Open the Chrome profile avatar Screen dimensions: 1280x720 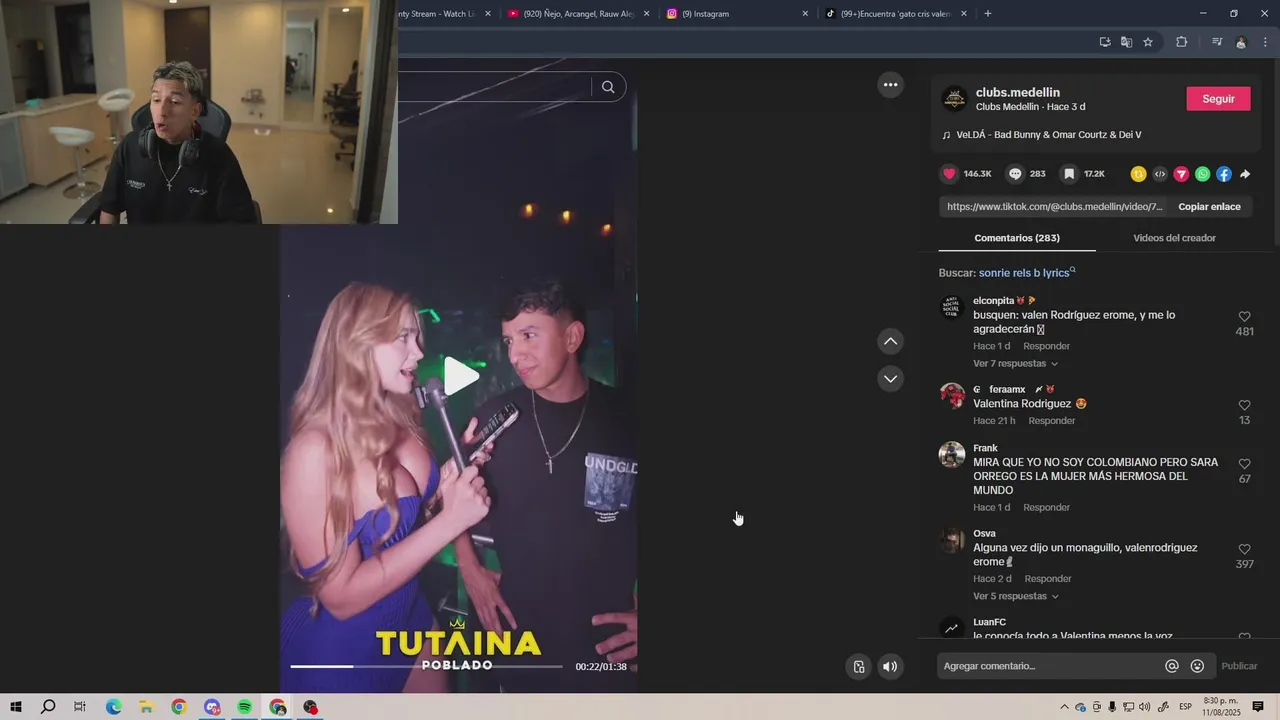click(x=1241, y=42)
